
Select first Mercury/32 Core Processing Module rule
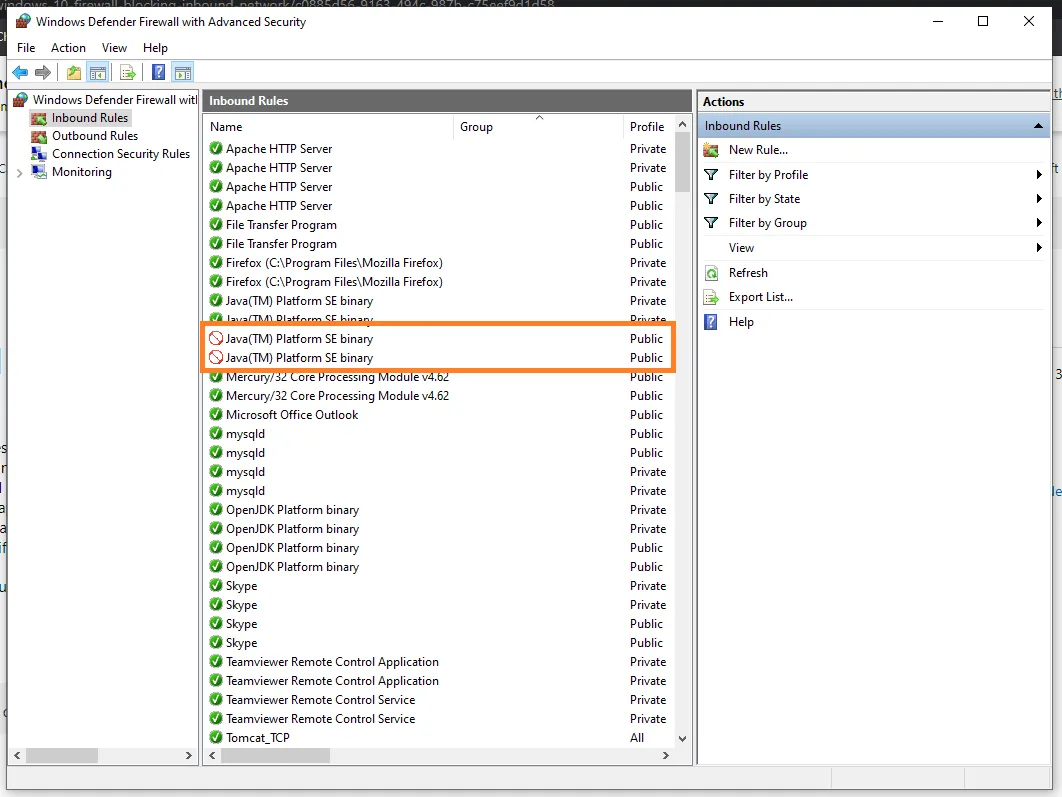pos(439,376)
